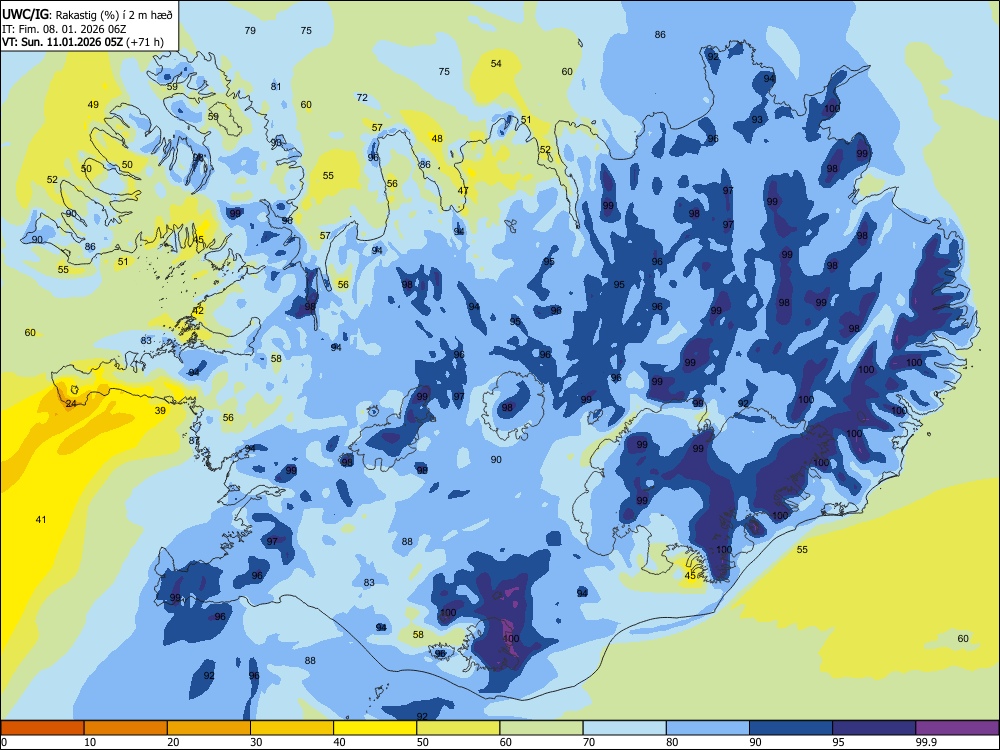Image resolution: width=1000 pixels, height=750 pixels.
Task: Click the '(+71 h)' forecast offset text
Action: pos(145,43)
